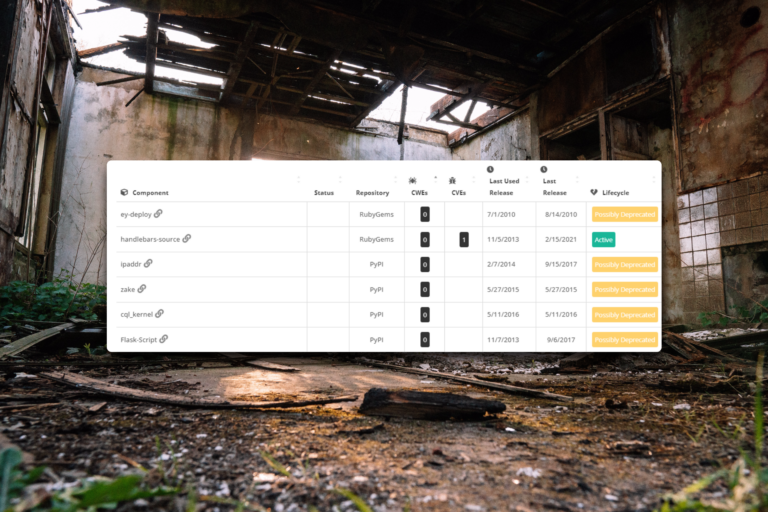Click the CVE count badge for handlebars-source
768x512 pixels.
click(464, 239)
